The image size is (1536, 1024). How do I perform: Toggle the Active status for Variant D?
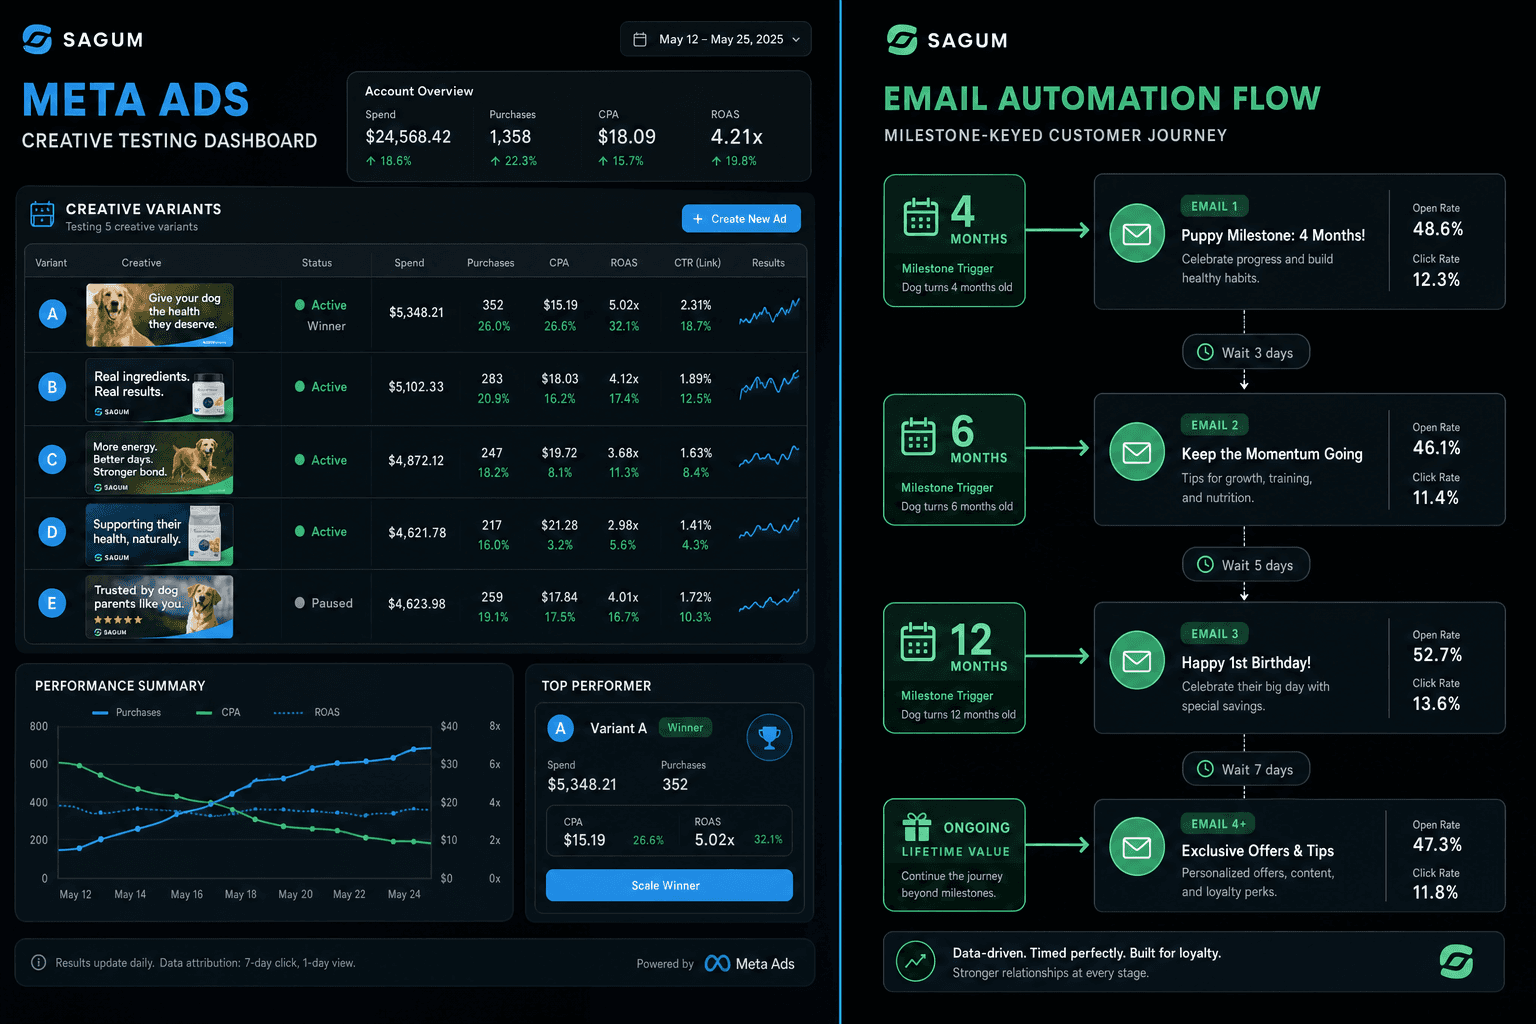click(321, 531)
